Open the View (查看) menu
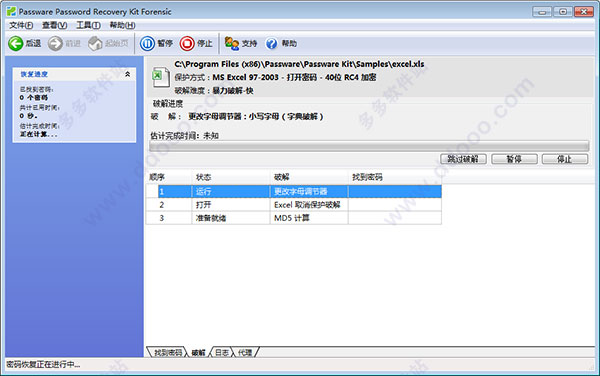This screenshot has width=600, height=376. pyautogui.click(x=54, y=25)
